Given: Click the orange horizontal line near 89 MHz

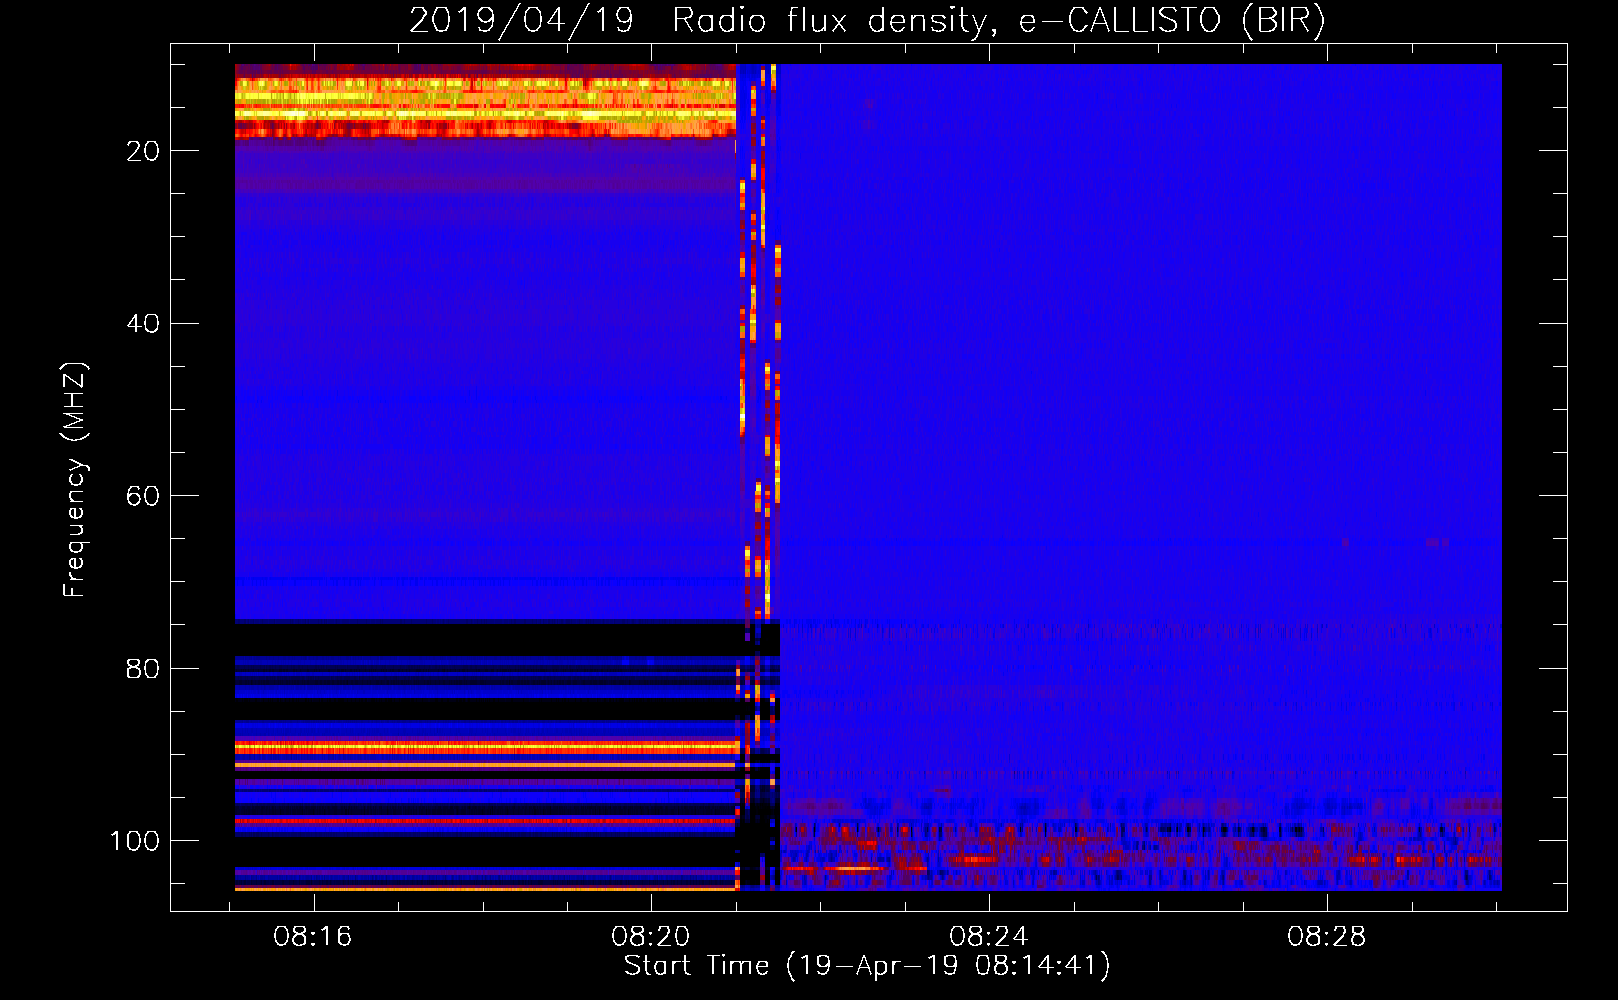Looking at the screenshot, I should [x=486, y=746].
